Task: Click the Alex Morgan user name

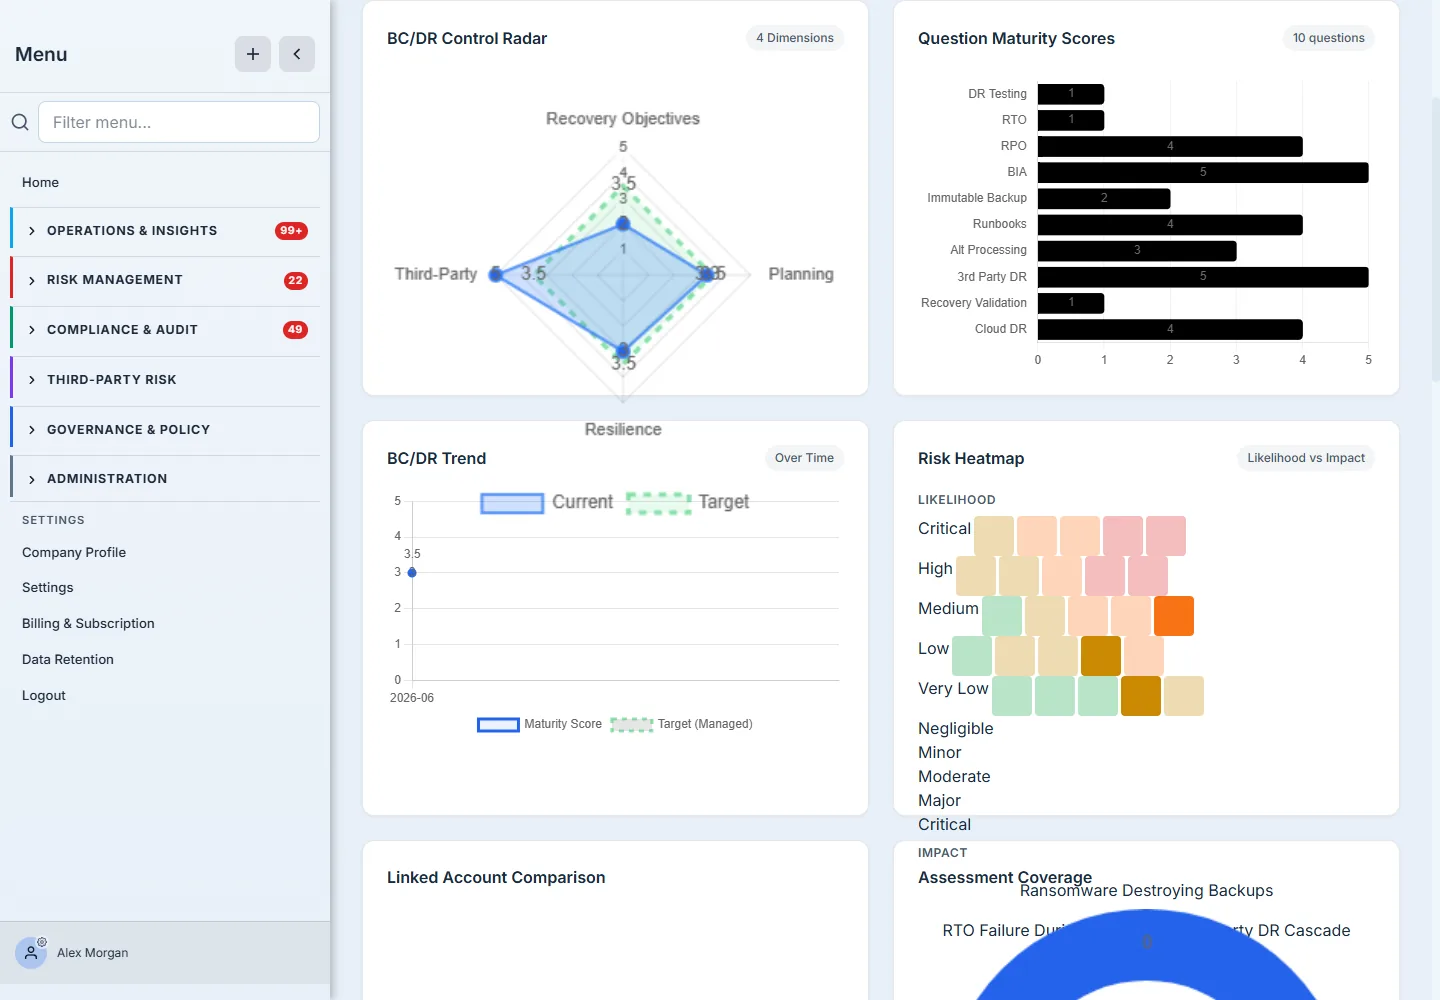Action: coord(92,953)
